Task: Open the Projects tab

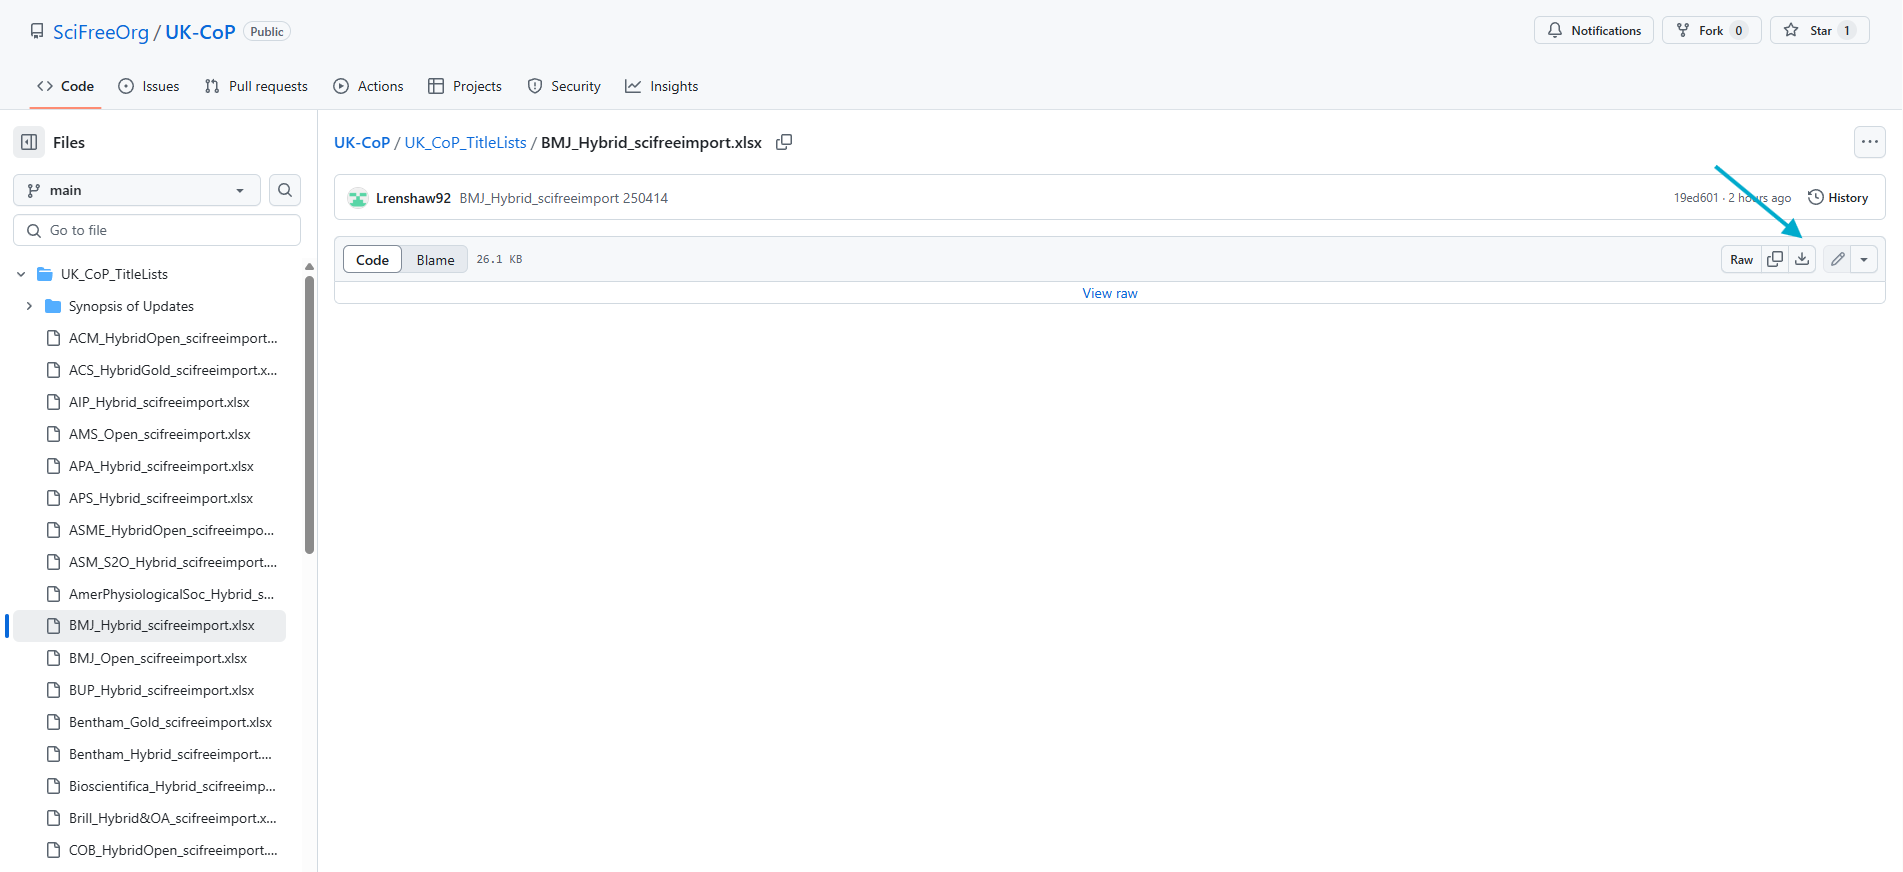Action: click(x=465, y=86)
